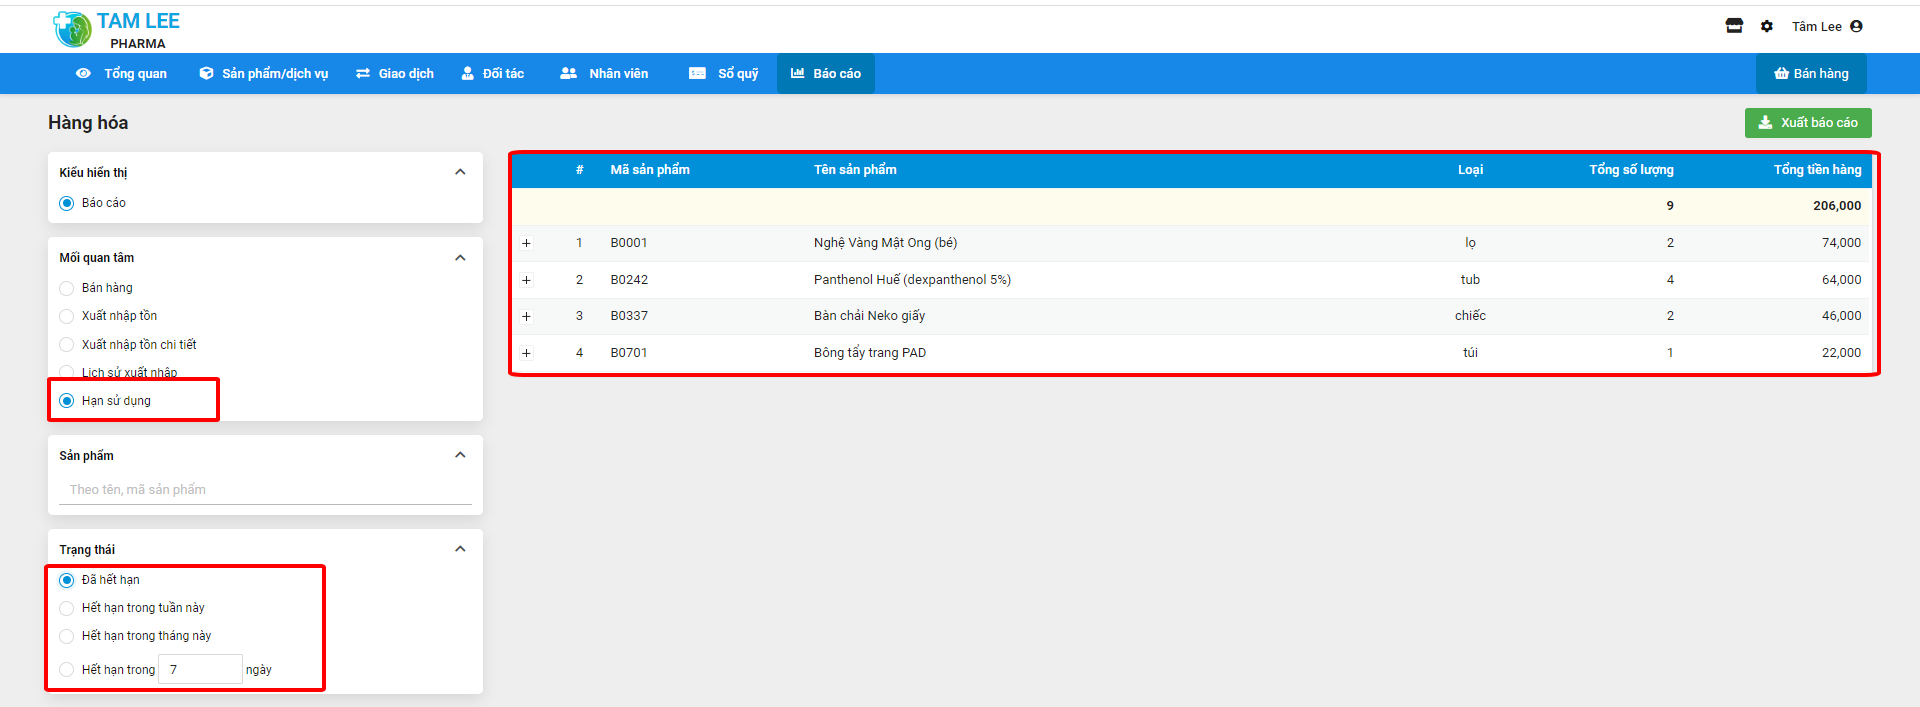Open the Nhân viên menu

[x=604, y=73]
